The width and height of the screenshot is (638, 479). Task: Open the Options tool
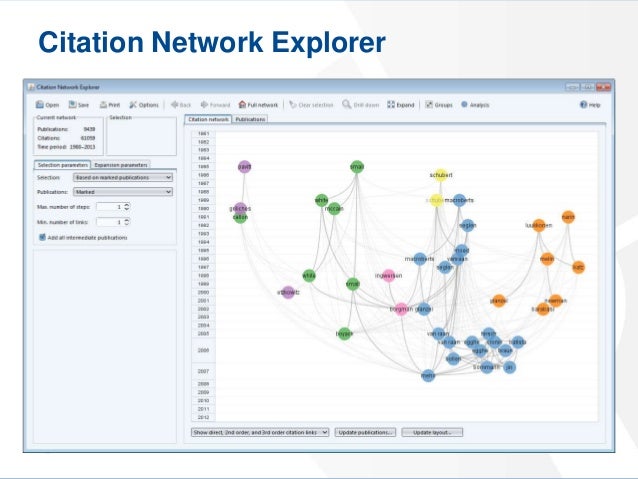point(144,105)
